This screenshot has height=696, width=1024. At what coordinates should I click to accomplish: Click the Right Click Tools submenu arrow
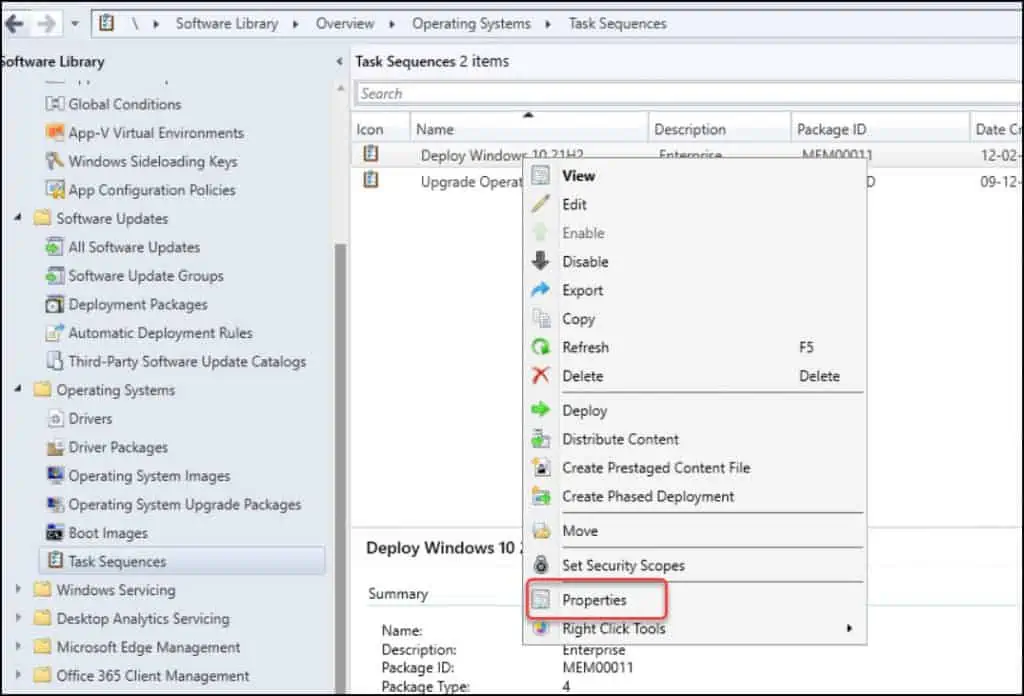tap(849, 628)
